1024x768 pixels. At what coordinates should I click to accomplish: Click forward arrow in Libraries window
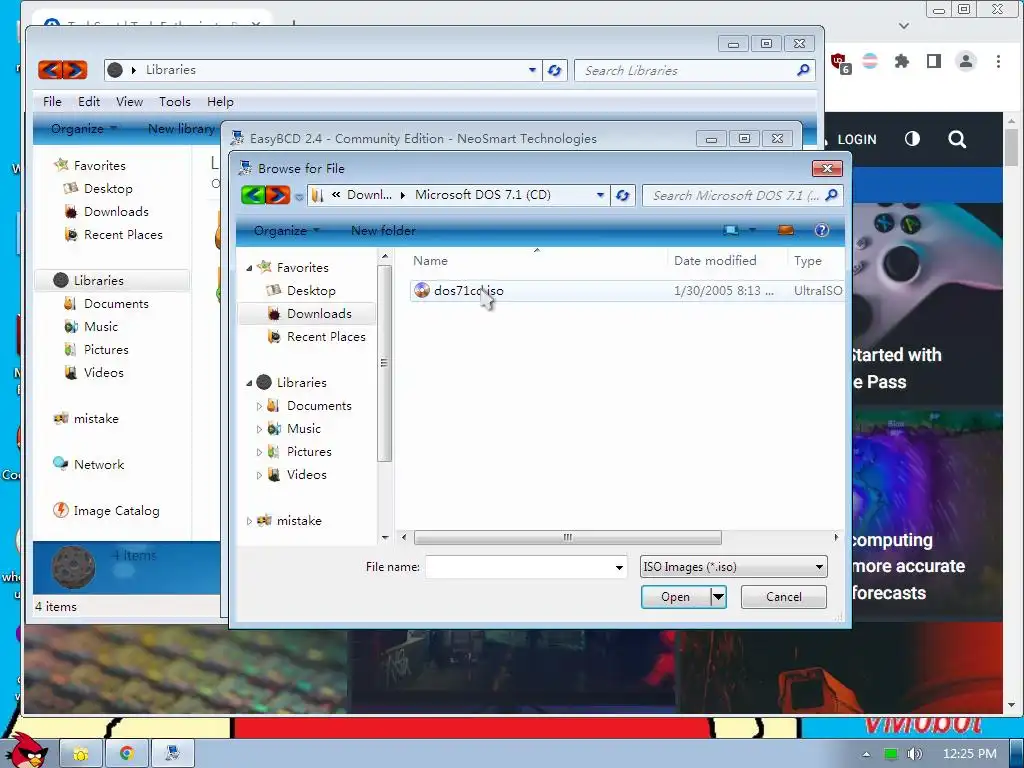pos(74,70)
